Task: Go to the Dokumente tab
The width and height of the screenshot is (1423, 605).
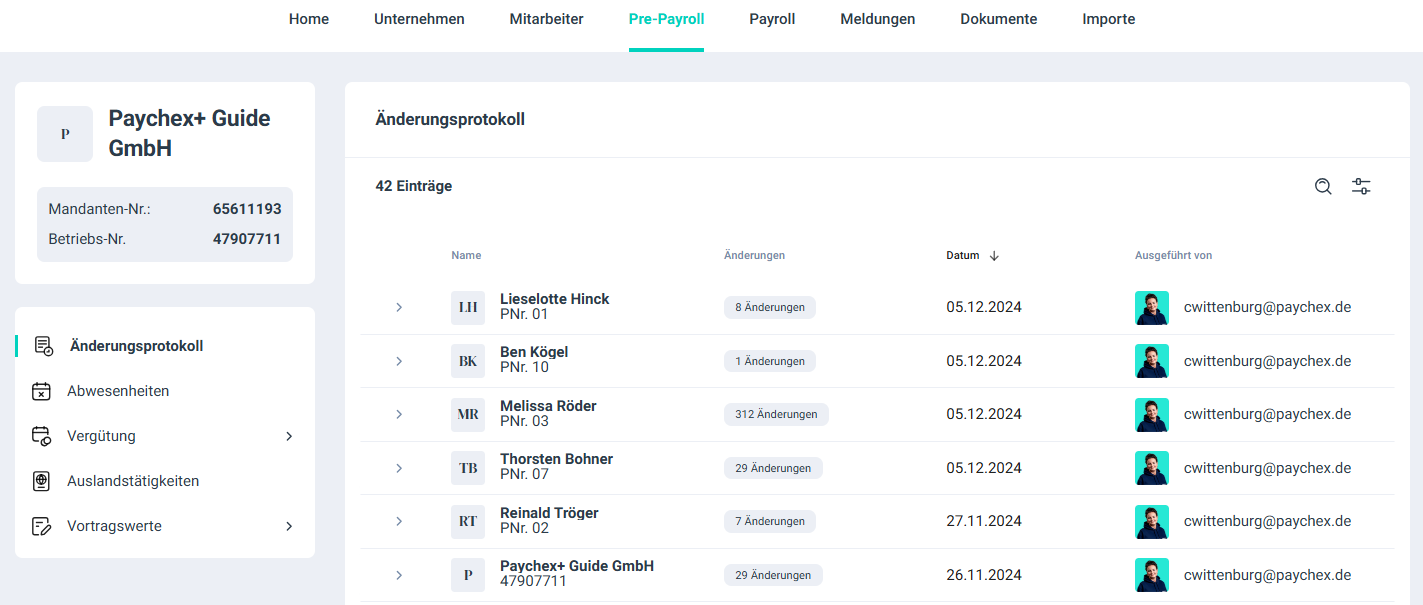Action: [998, 19]
